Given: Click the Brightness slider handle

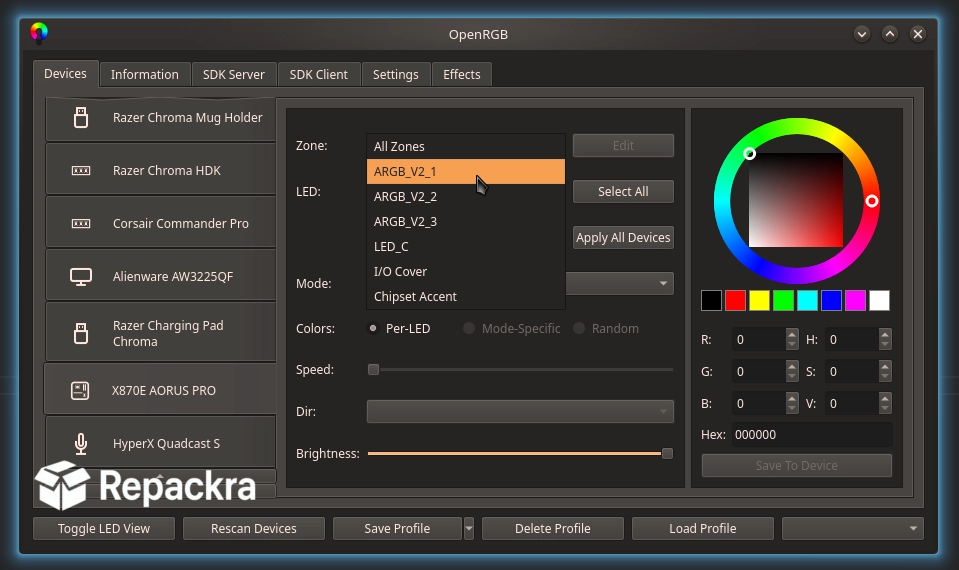Looking at the screenshot, I should [667, 453].
